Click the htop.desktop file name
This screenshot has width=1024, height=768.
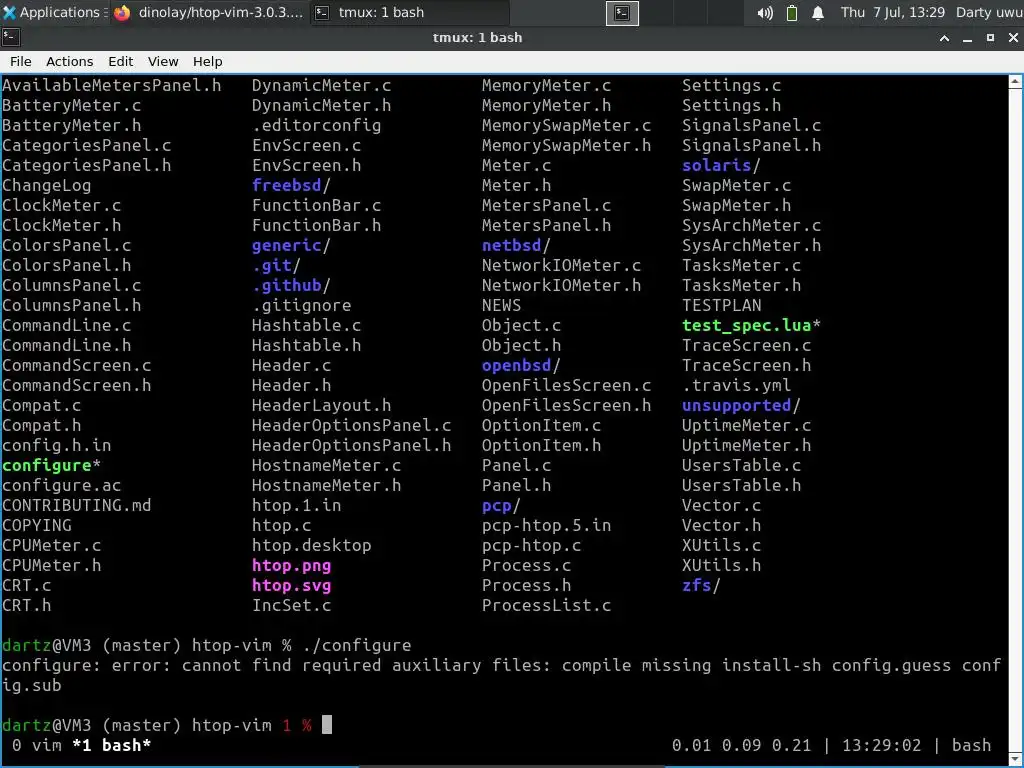312,545
